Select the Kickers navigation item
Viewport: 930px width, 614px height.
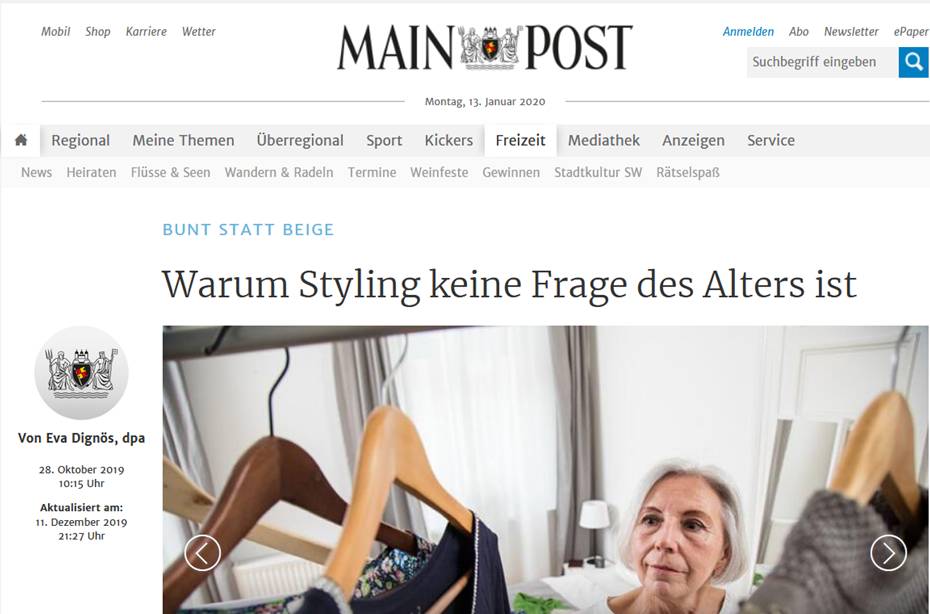click(448, 141)
